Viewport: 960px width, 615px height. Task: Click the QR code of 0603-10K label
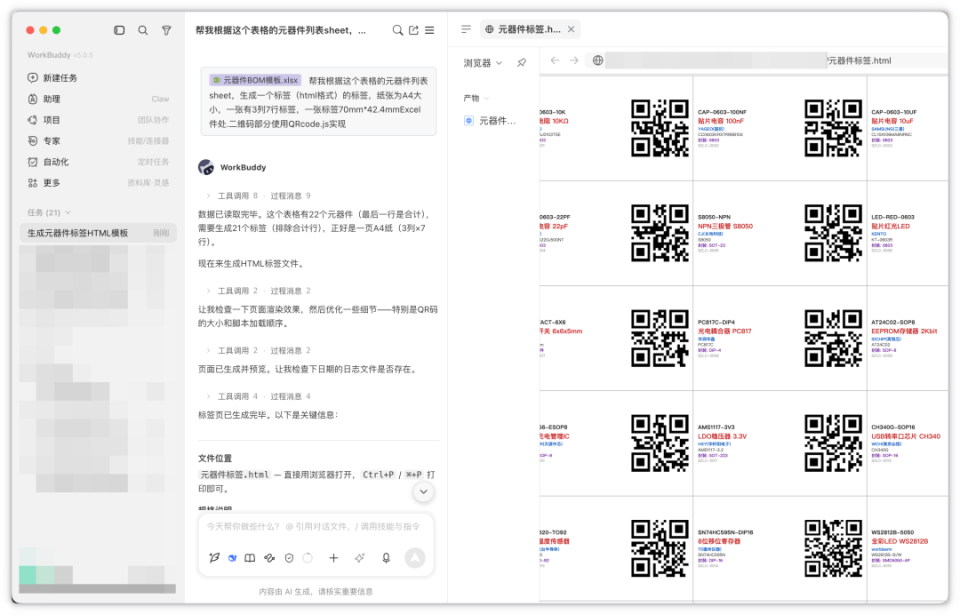[x=660, y=128]
